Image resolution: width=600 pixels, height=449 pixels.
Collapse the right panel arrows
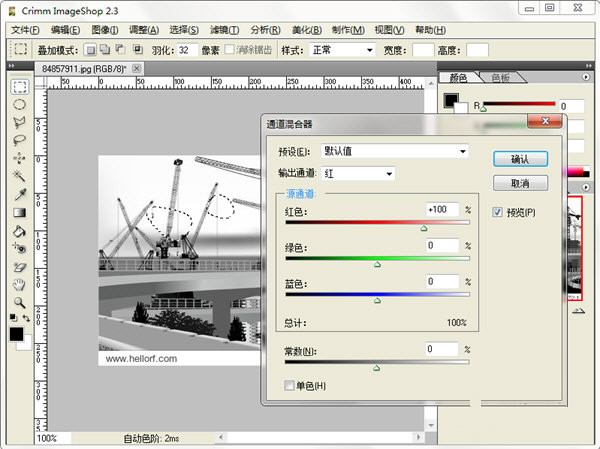coord(588,65)
